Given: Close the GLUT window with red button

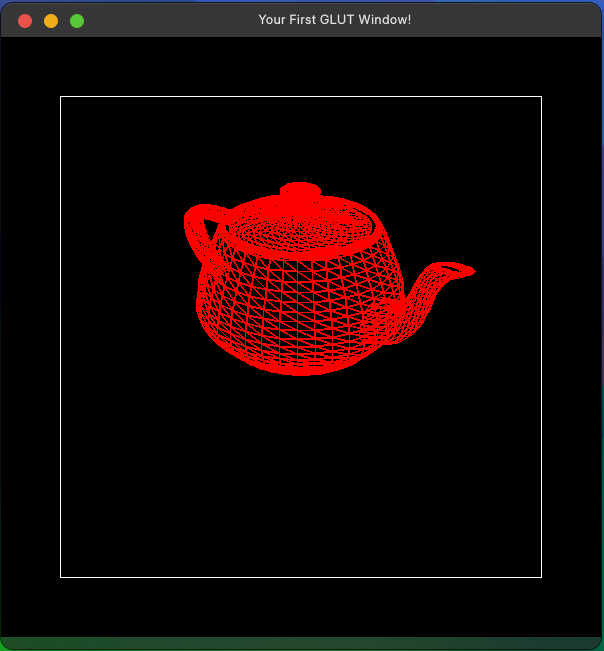Looking at the screenshot, I should [25, 20].
